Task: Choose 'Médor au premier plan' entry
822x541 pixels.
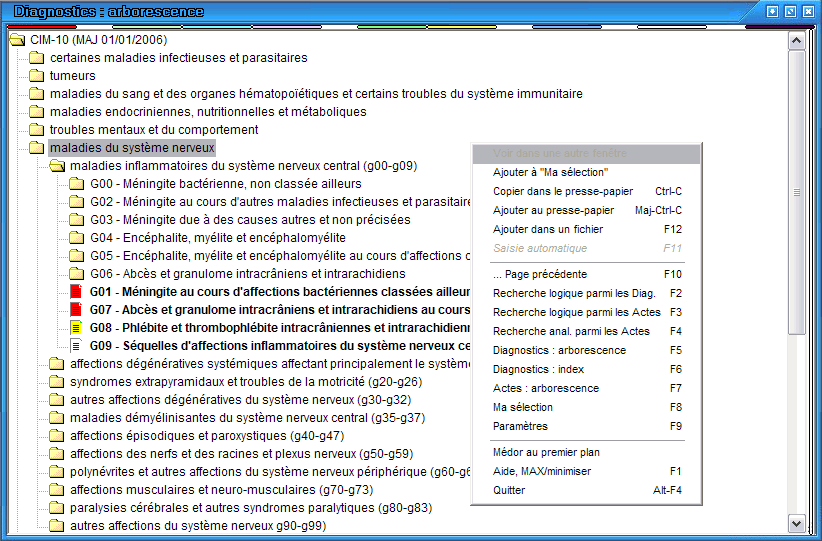Action: click(586, 452)
